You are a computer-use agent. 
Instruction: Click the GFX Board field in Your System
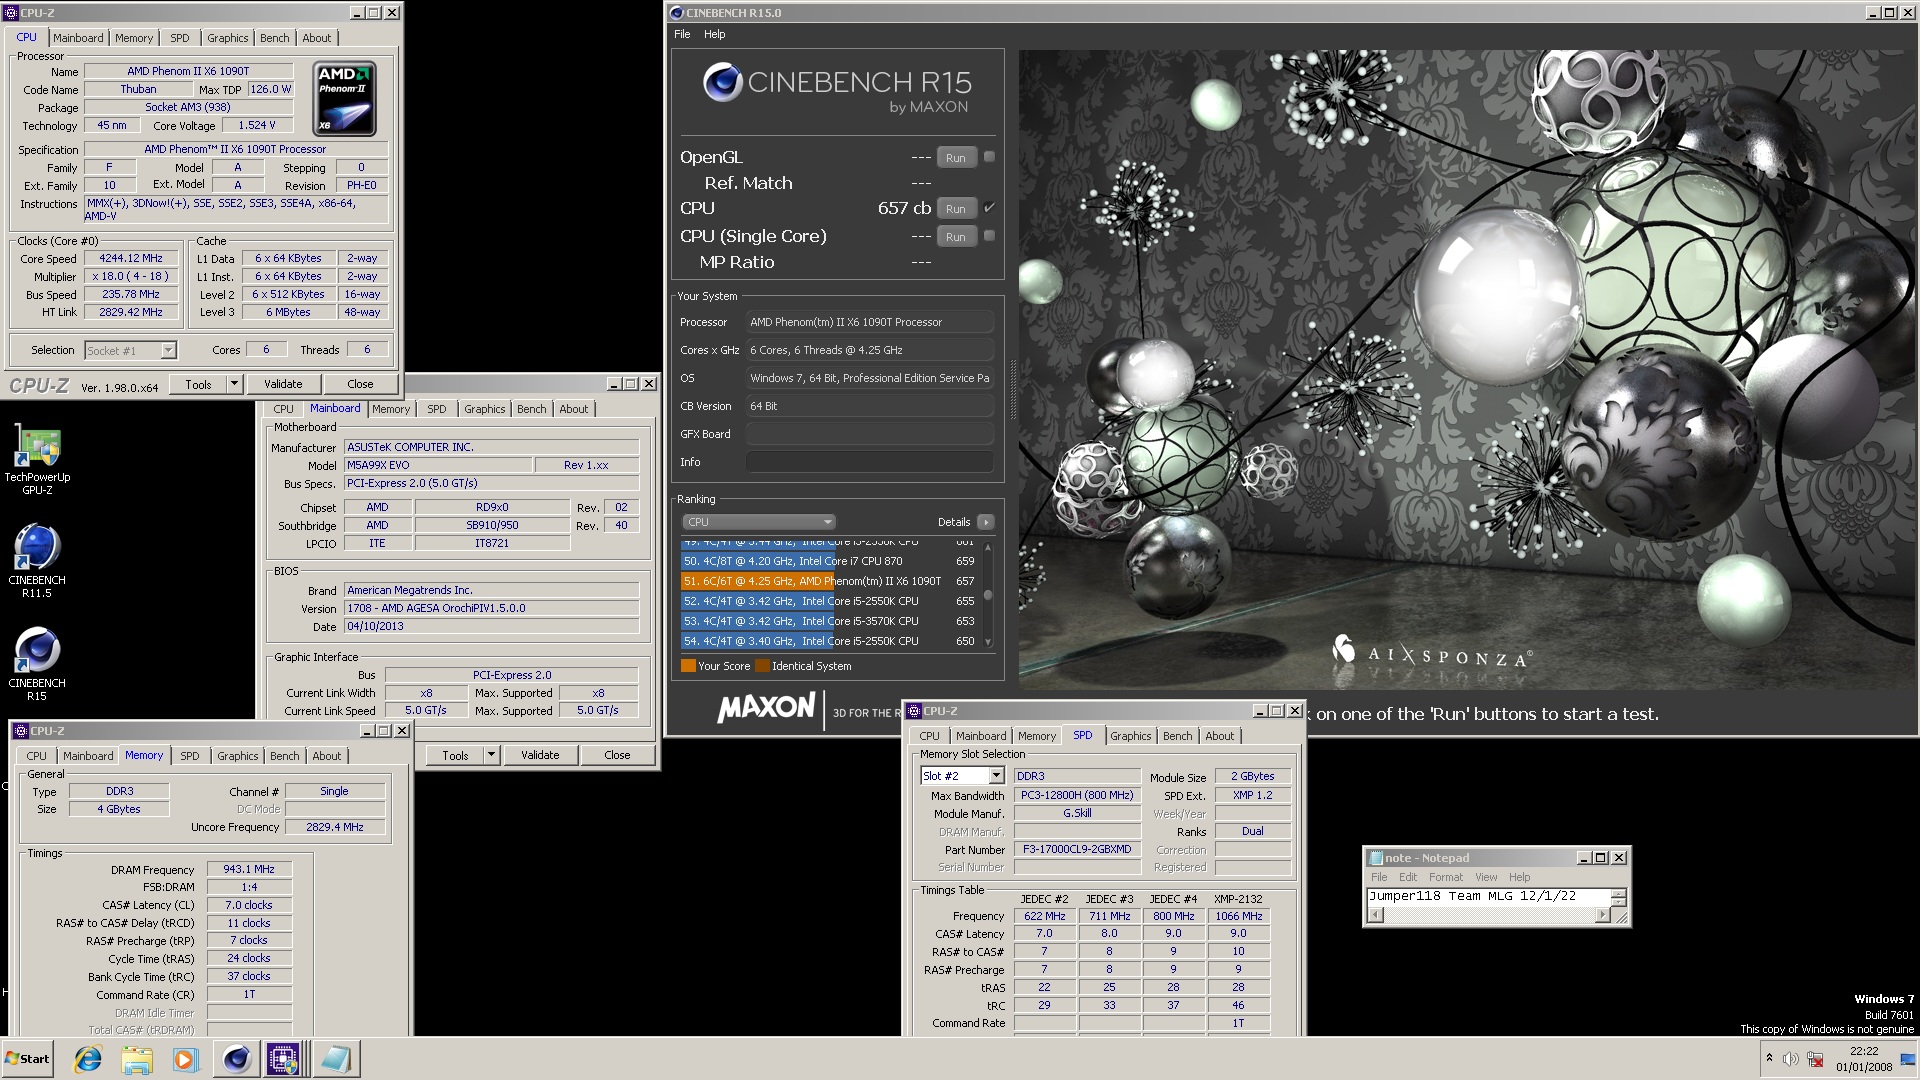pos(869,434)
